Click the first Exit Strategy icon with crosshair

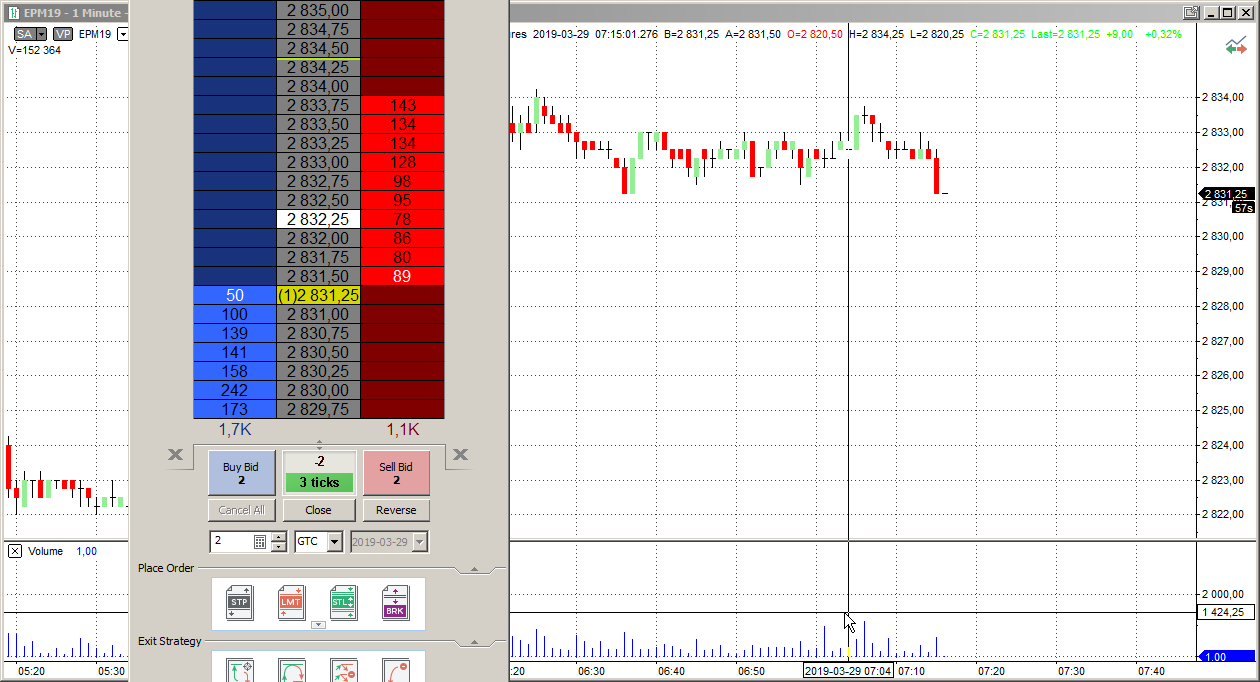coord(240,670)
